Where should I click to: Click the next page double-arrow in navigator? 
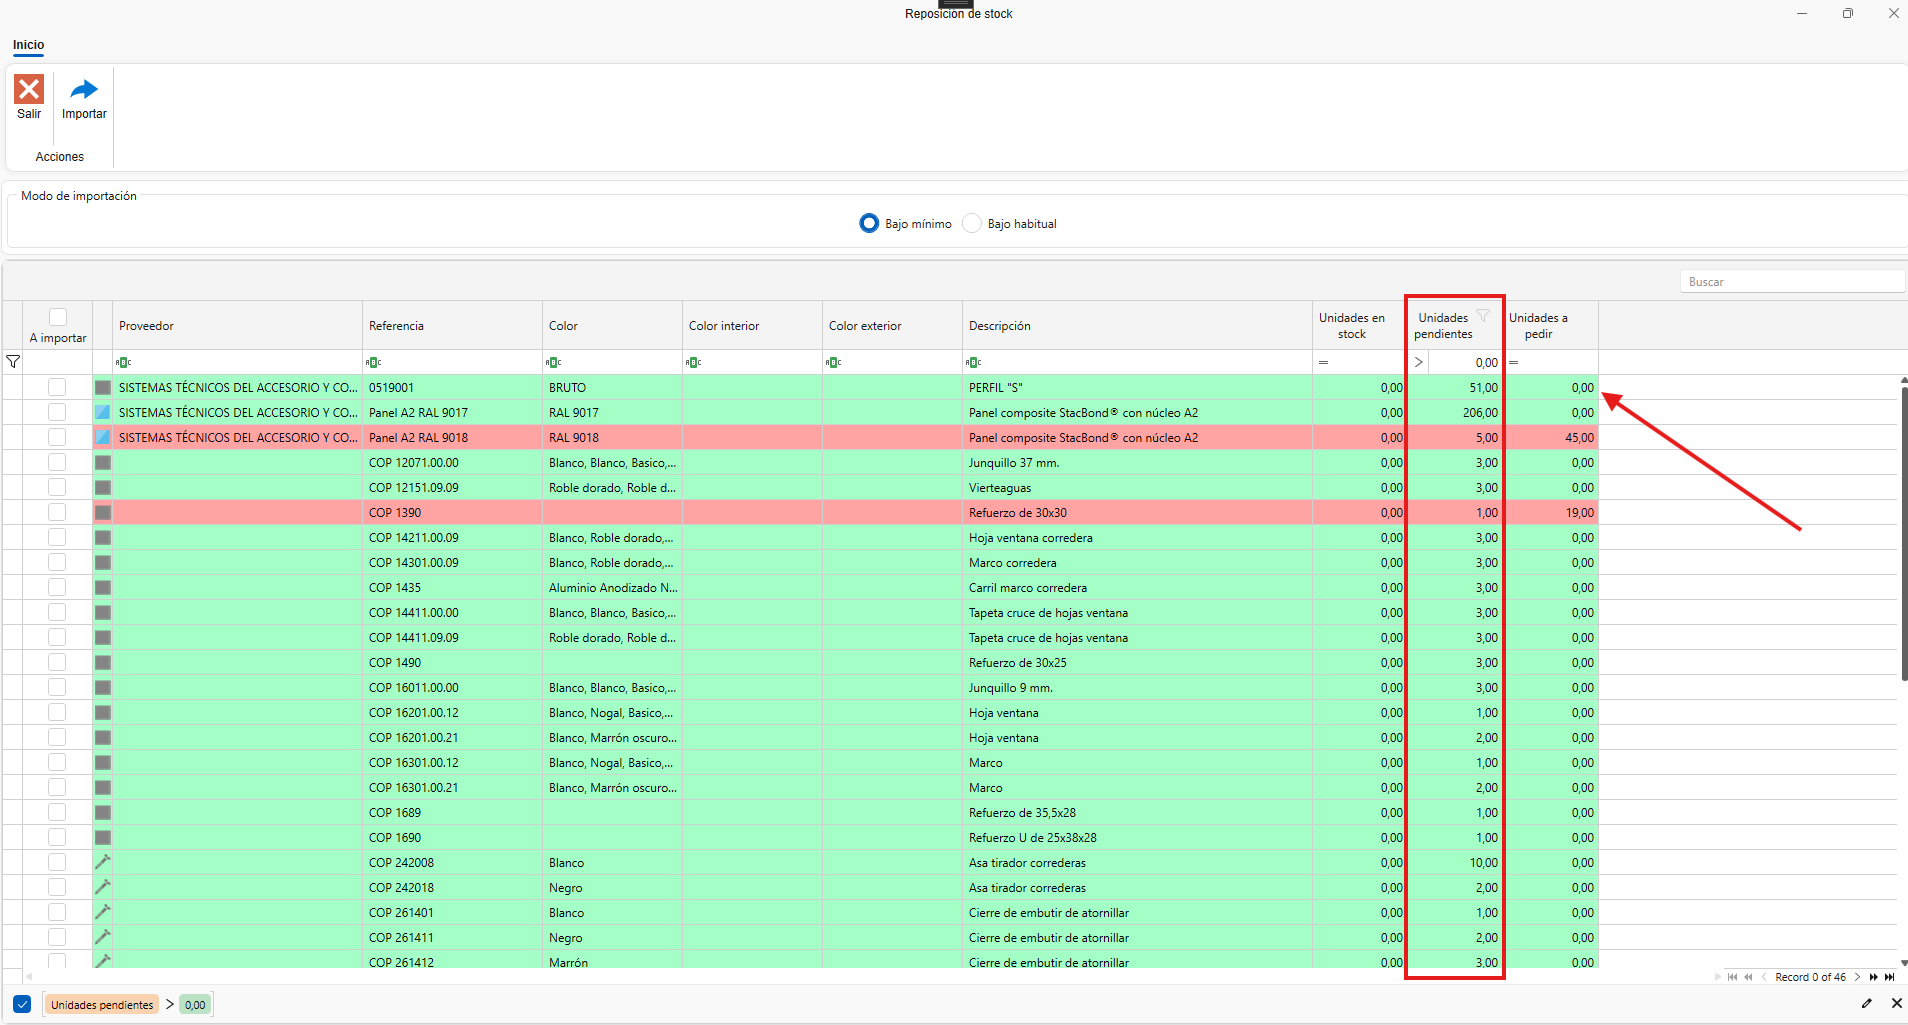[x=1873, y=977]
